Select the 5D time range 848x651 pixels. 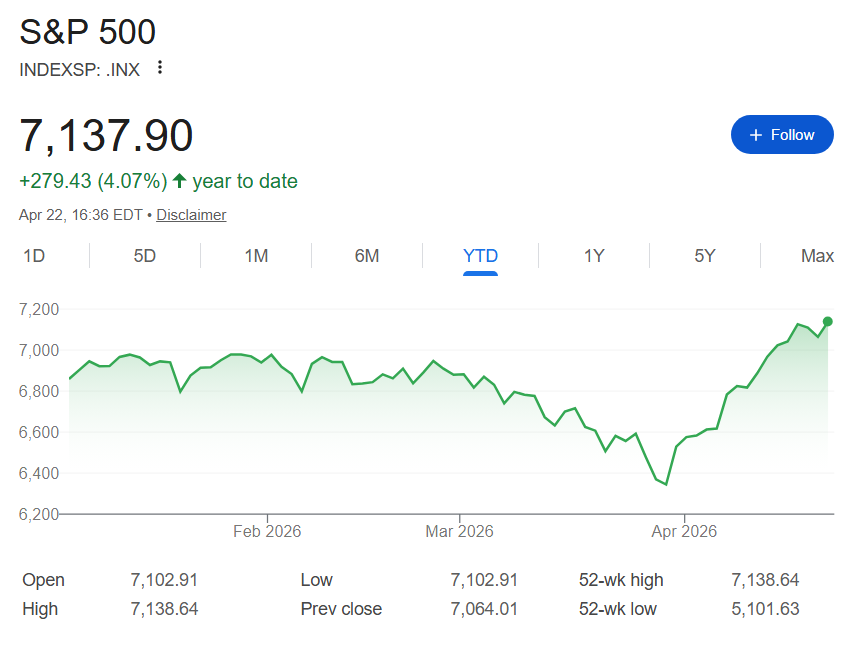click(145, 255)
